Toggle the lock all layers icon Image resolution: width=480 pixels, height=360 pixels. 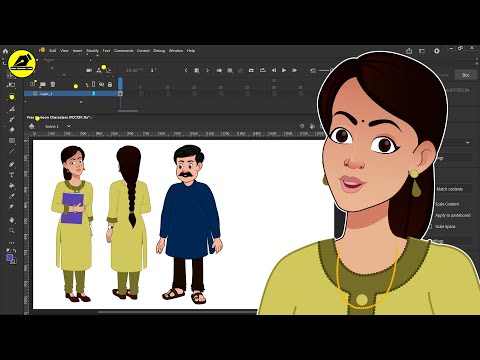pyautogui.click(x=110, y=85)
